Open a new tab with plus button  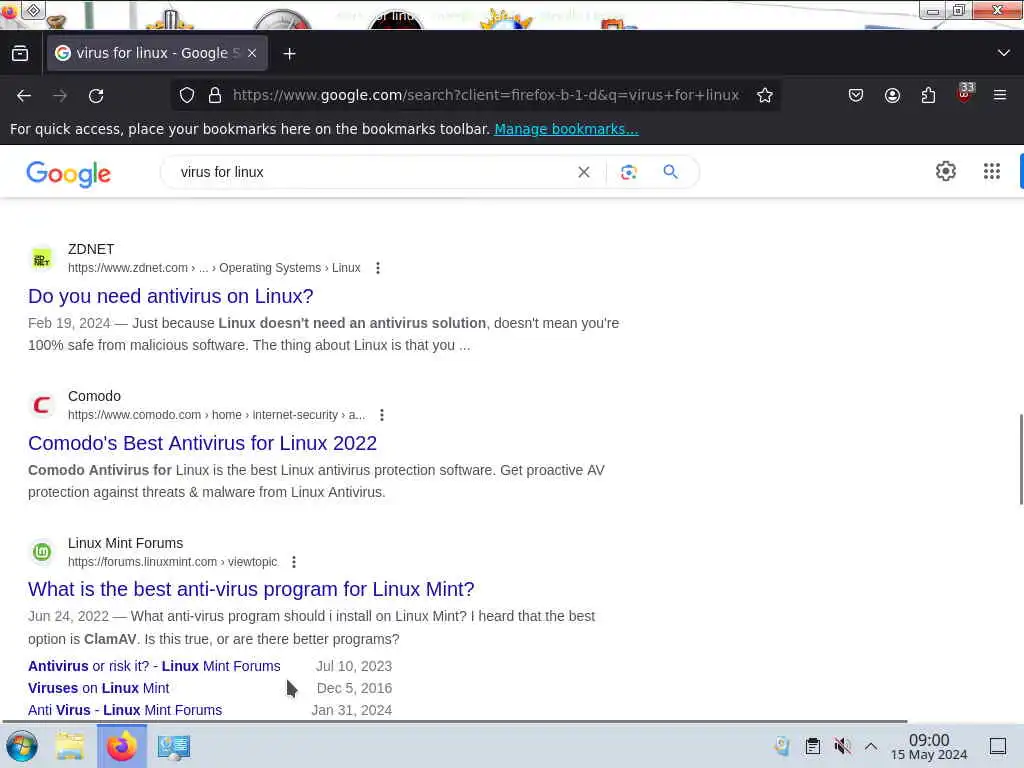(289, 54)
